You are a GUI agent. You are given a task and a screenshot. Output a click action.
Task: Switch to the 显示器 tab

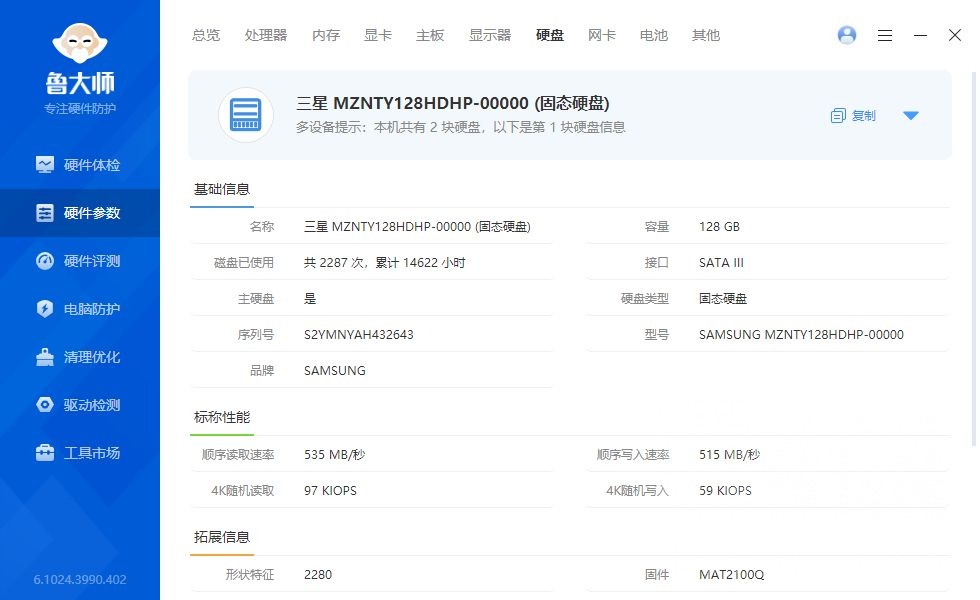click(x=490, y=35)
